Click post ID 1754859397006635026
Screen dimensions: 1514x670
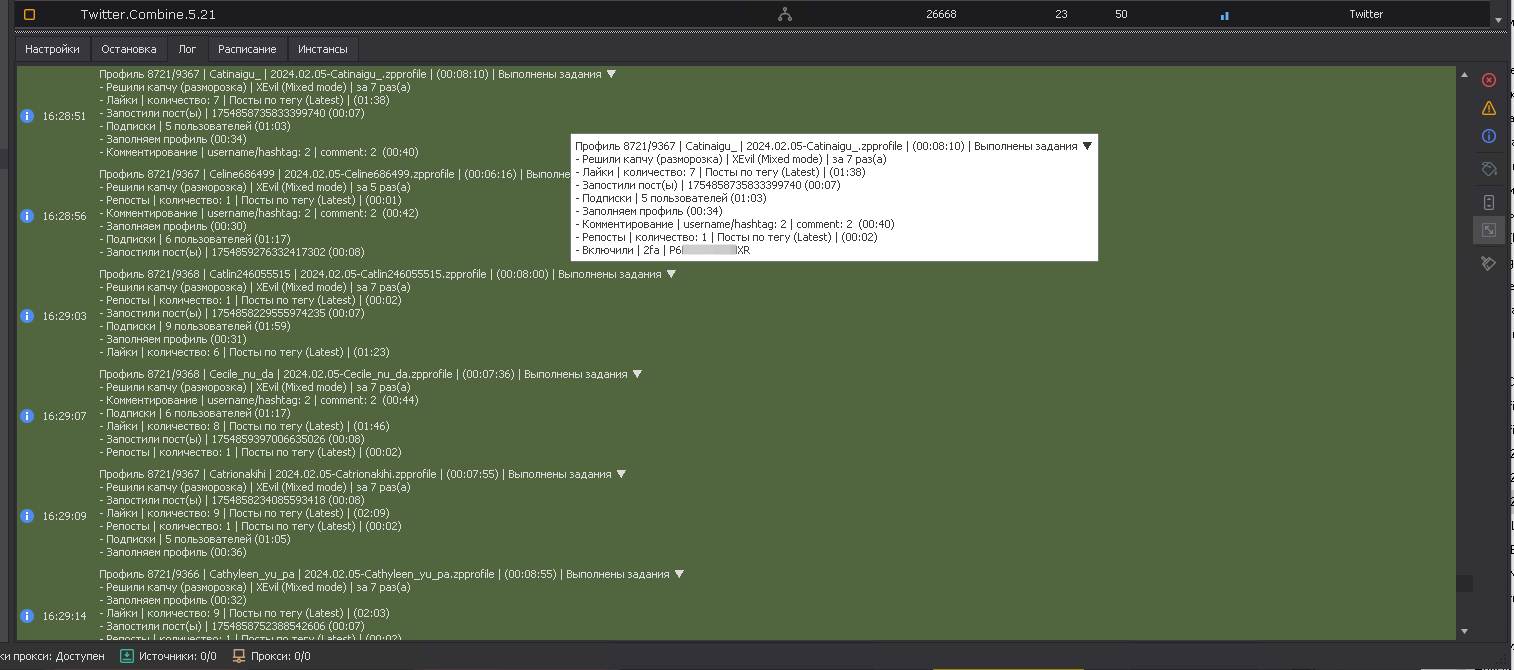tap(269, 439)
